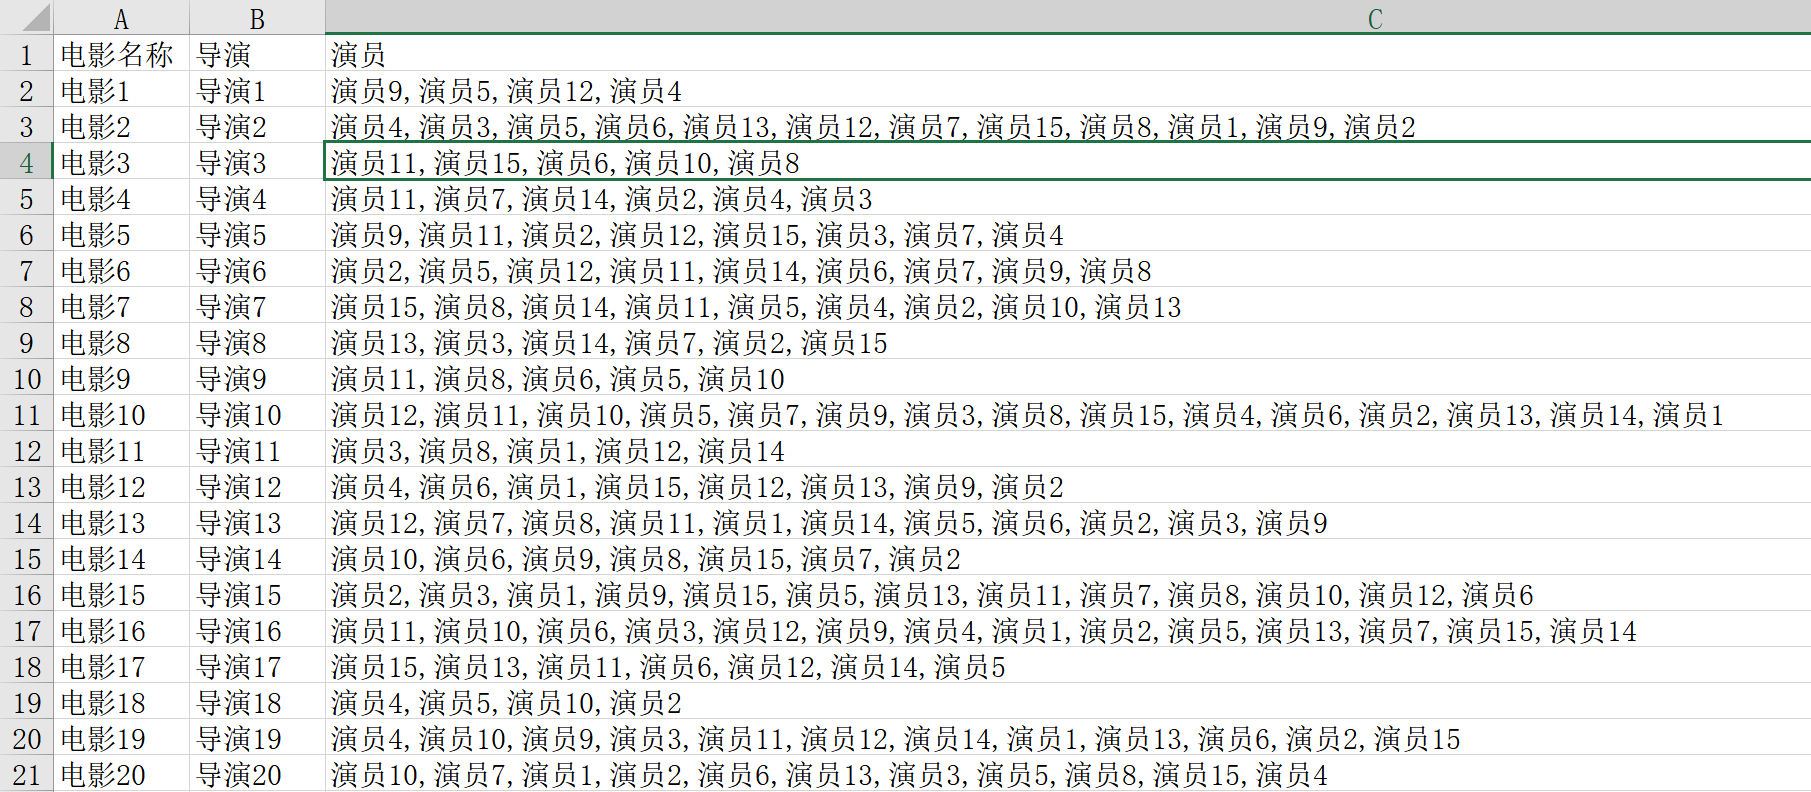Screen dimensions: 1811x792
Task: Select the cell 导演19
Action: point(257,738)
